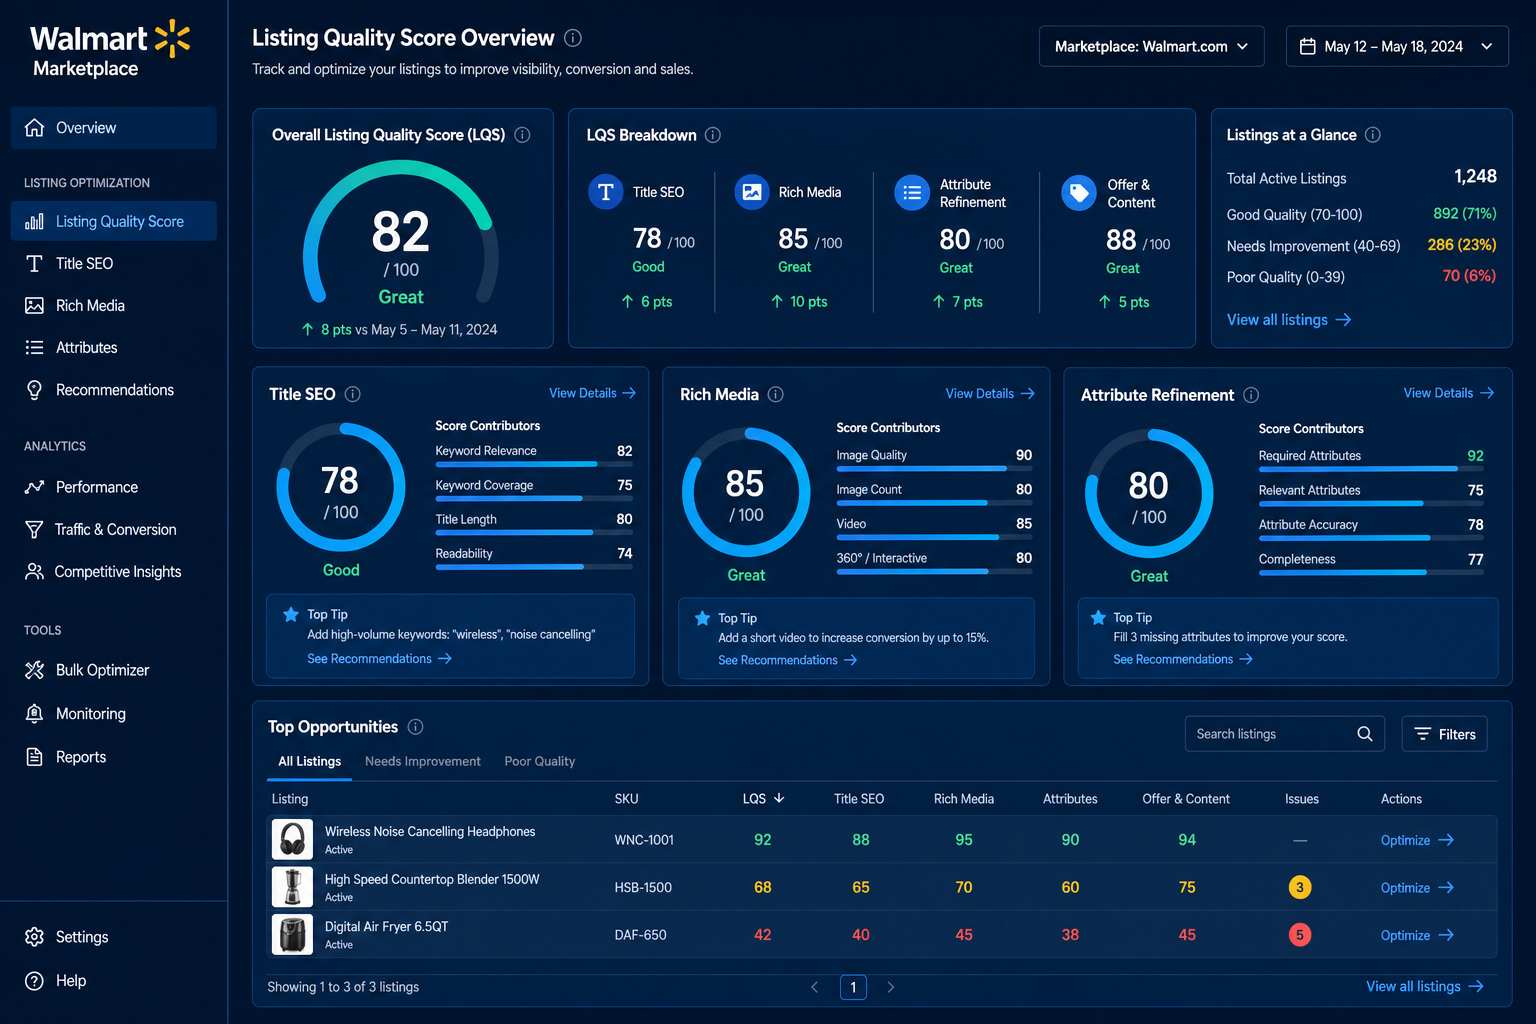This screenshot has width=1536, height=1024.
Task: Click the Listing Quality Score bar-chart icon
Action: (x=34, y=222)
